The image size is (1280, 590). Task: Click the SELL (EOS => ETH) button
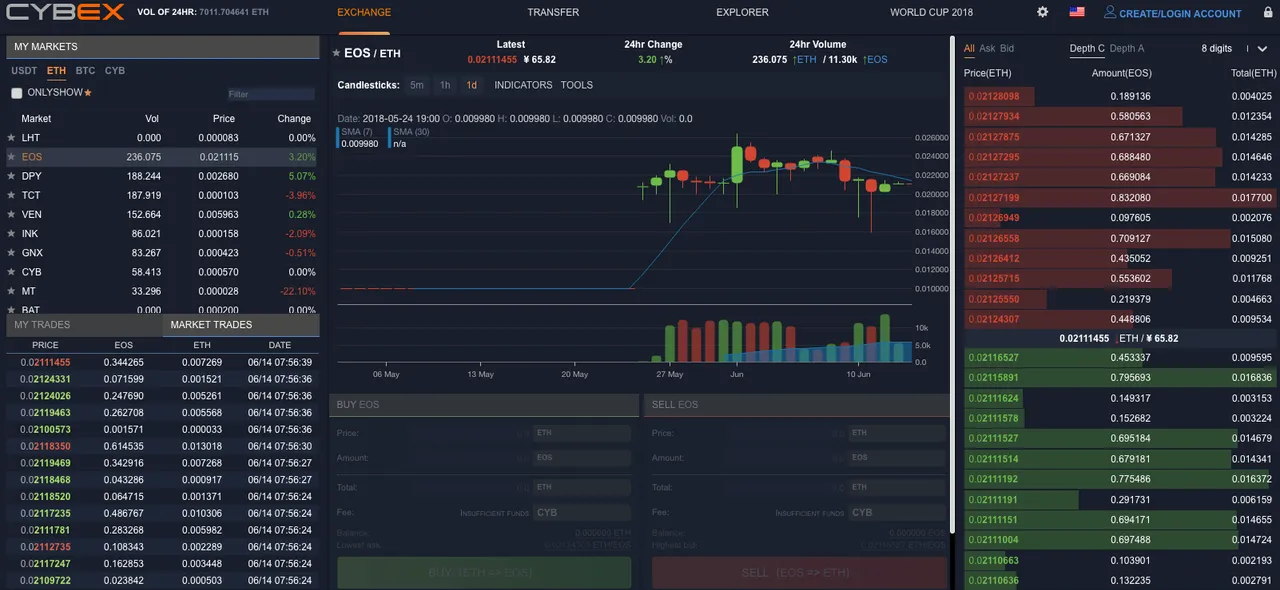point(799,572)
